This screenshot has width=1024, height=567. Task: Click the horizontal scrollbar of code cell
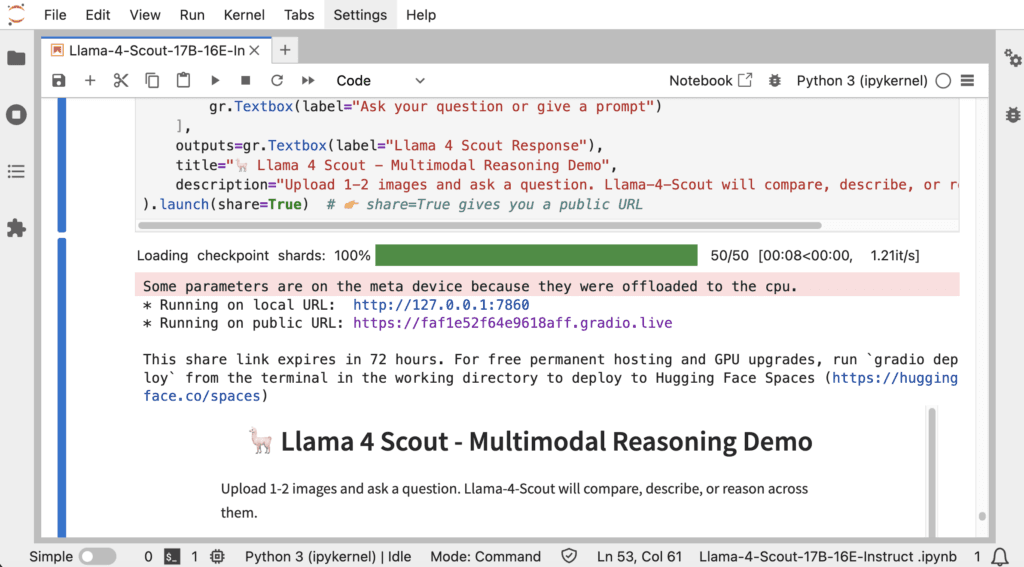point(480,225)
